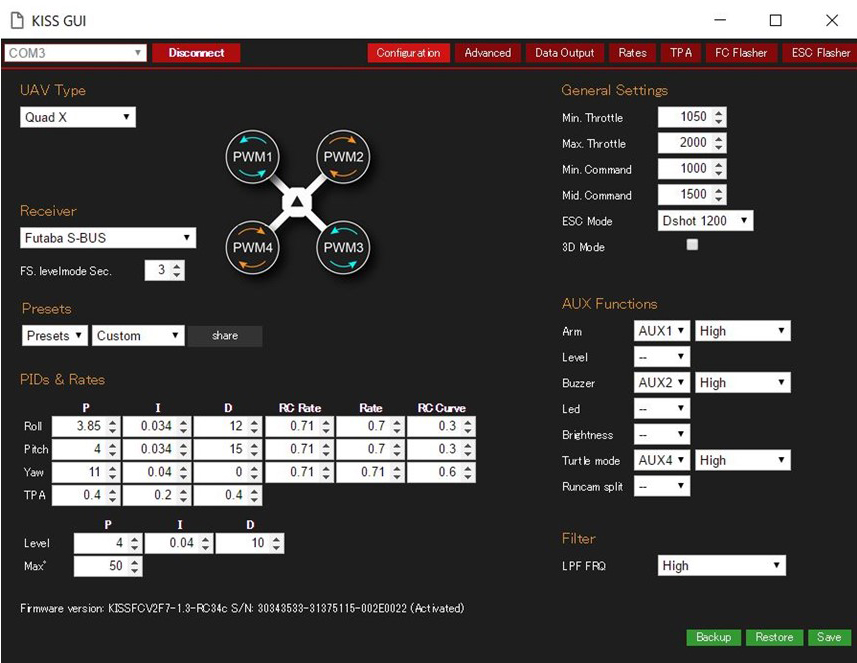Open the LPF FRQ High dropdown
This screenshot has height=663, width=857.
[x=721, y=565]
